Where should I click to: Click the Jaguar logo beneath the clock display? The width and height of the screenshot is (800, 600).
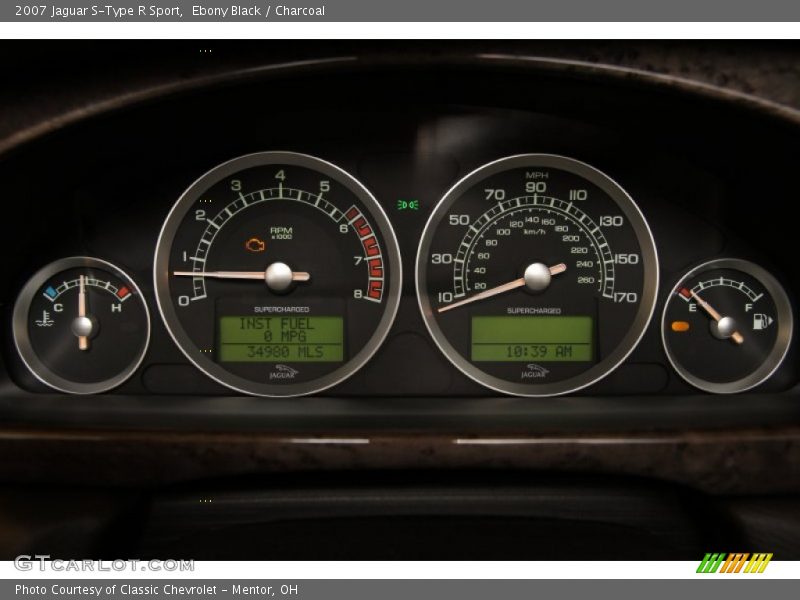(x=534, y=369)
